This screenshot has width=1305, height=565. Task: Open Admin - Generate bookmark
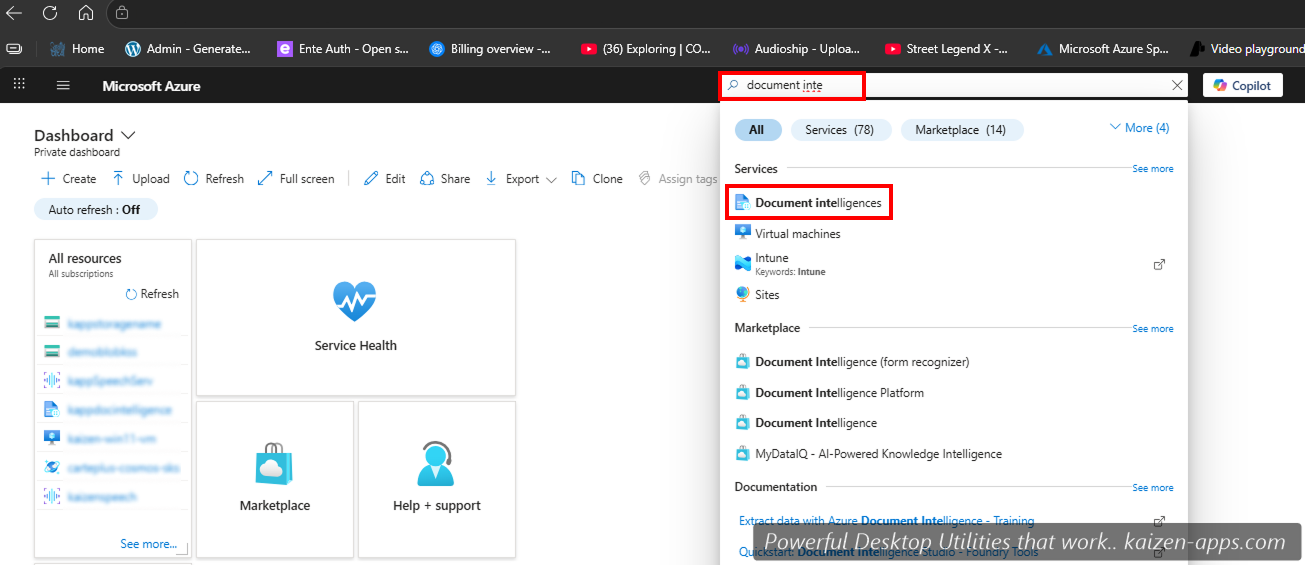[188, 48]
